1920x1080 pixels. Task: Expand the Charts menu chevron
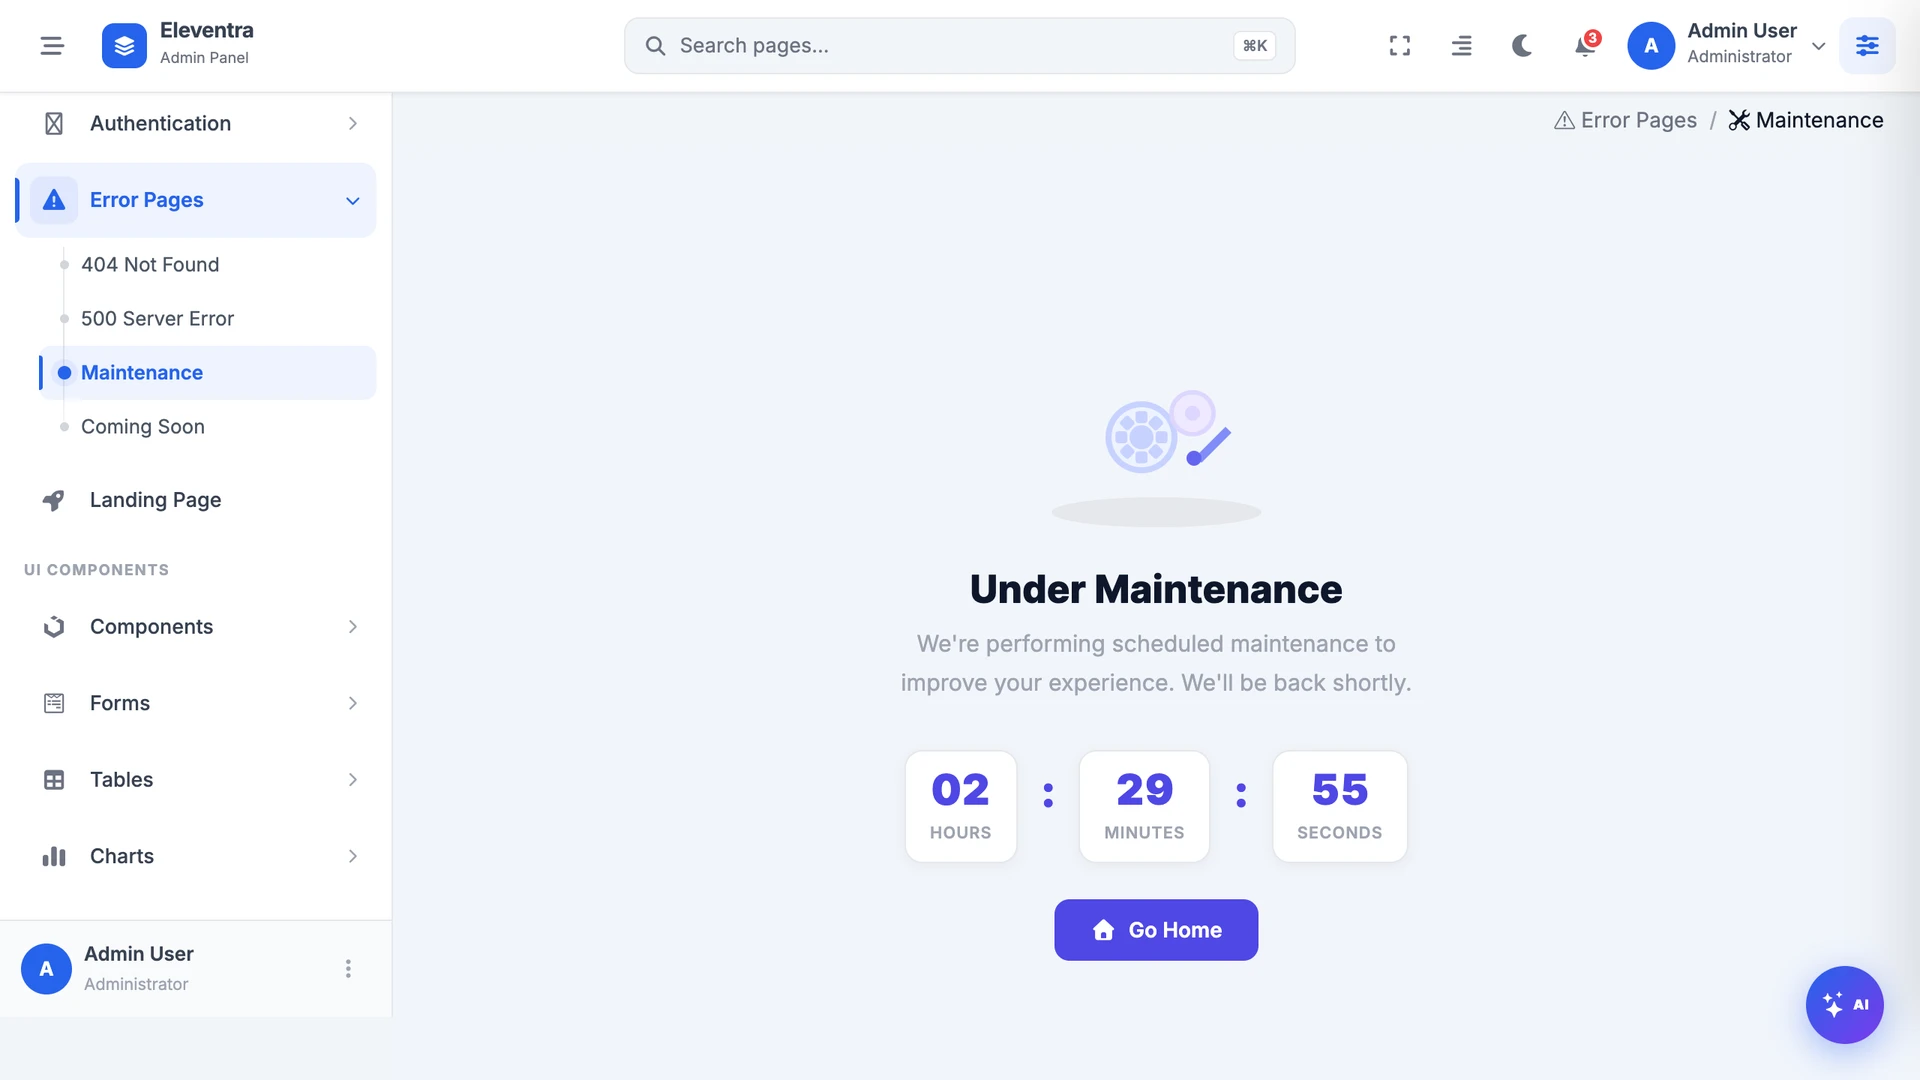[352, 856]
